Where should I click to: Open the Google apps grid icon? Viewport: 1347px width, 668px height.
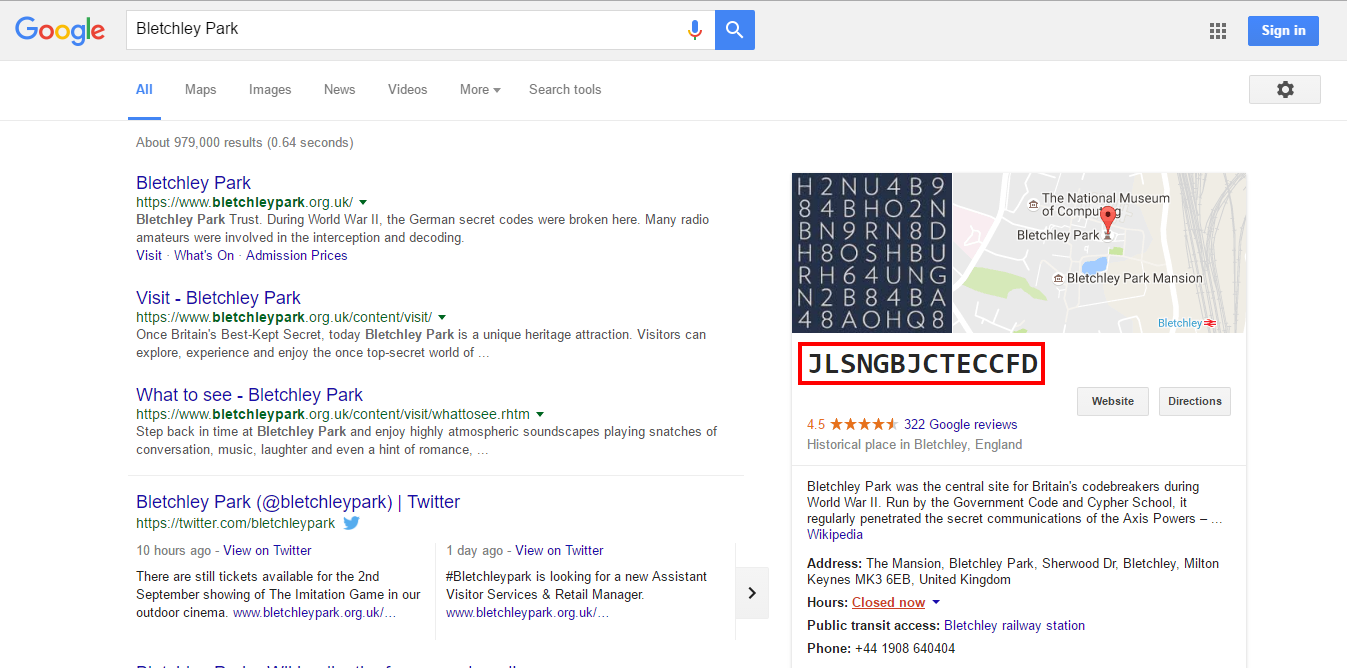1217,31
